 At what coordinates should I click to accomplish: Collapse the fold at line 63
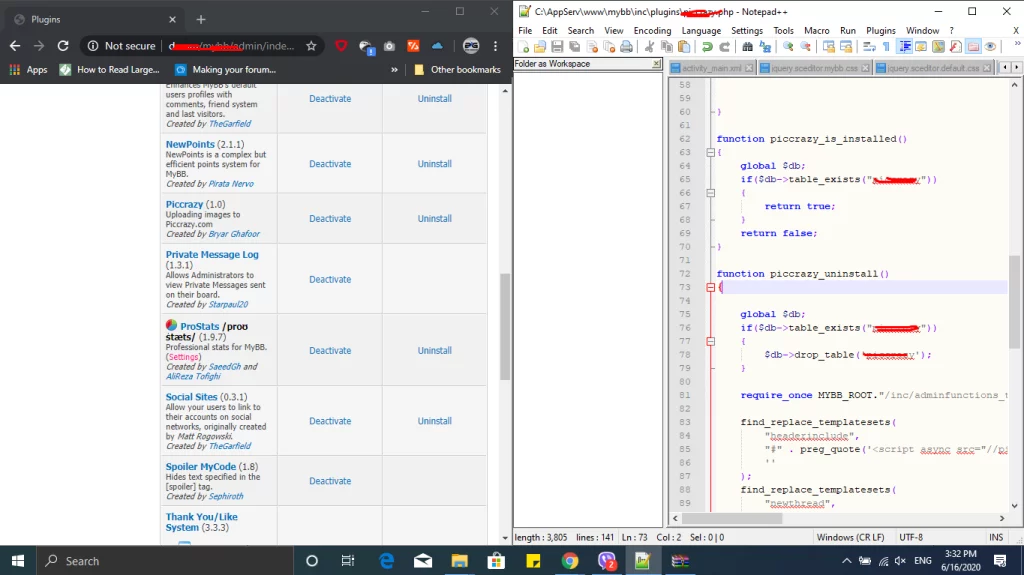pyautogui.click(x=711, y=152)
